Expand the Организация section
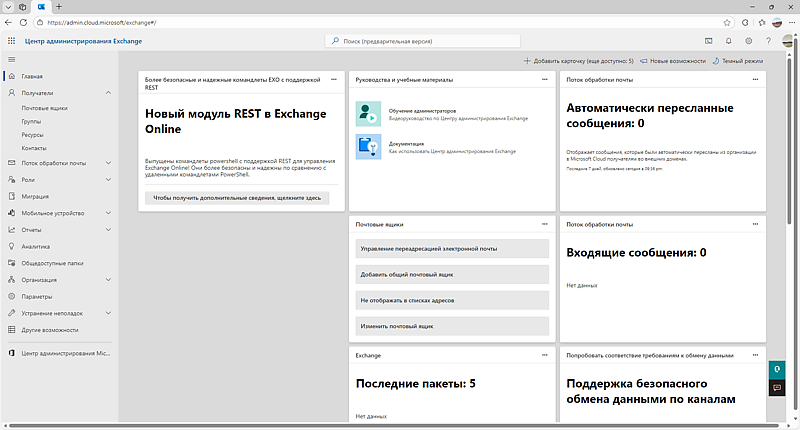The width and height of the screenshot is (800, 430). pyautogui.click(x=108, y=280)
